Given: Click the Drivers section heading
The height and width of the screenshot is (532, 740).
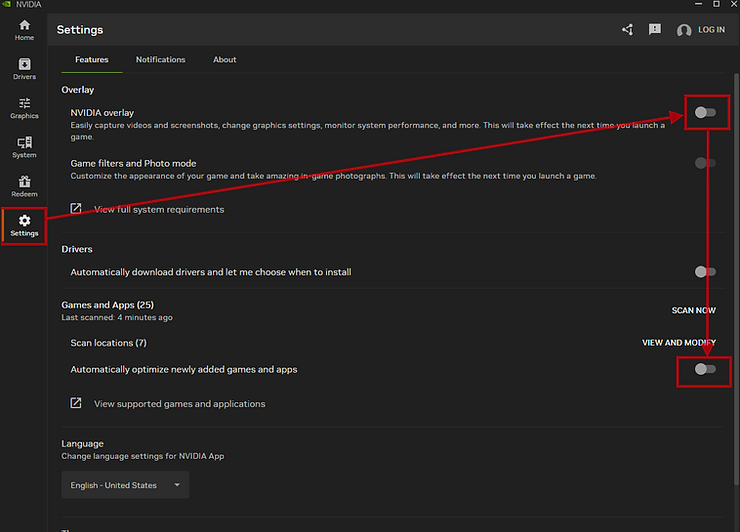Looking at the screenshot, I should 77,249.
